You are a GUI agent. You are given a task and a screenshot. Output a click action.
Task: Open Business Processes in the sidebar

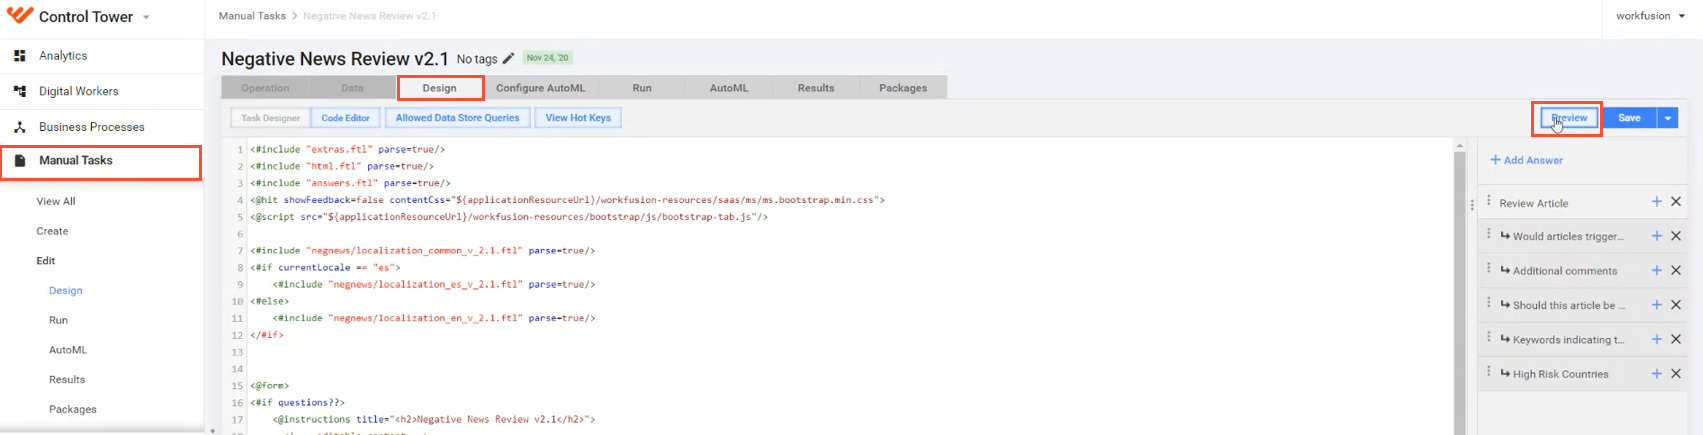(91, 127)
